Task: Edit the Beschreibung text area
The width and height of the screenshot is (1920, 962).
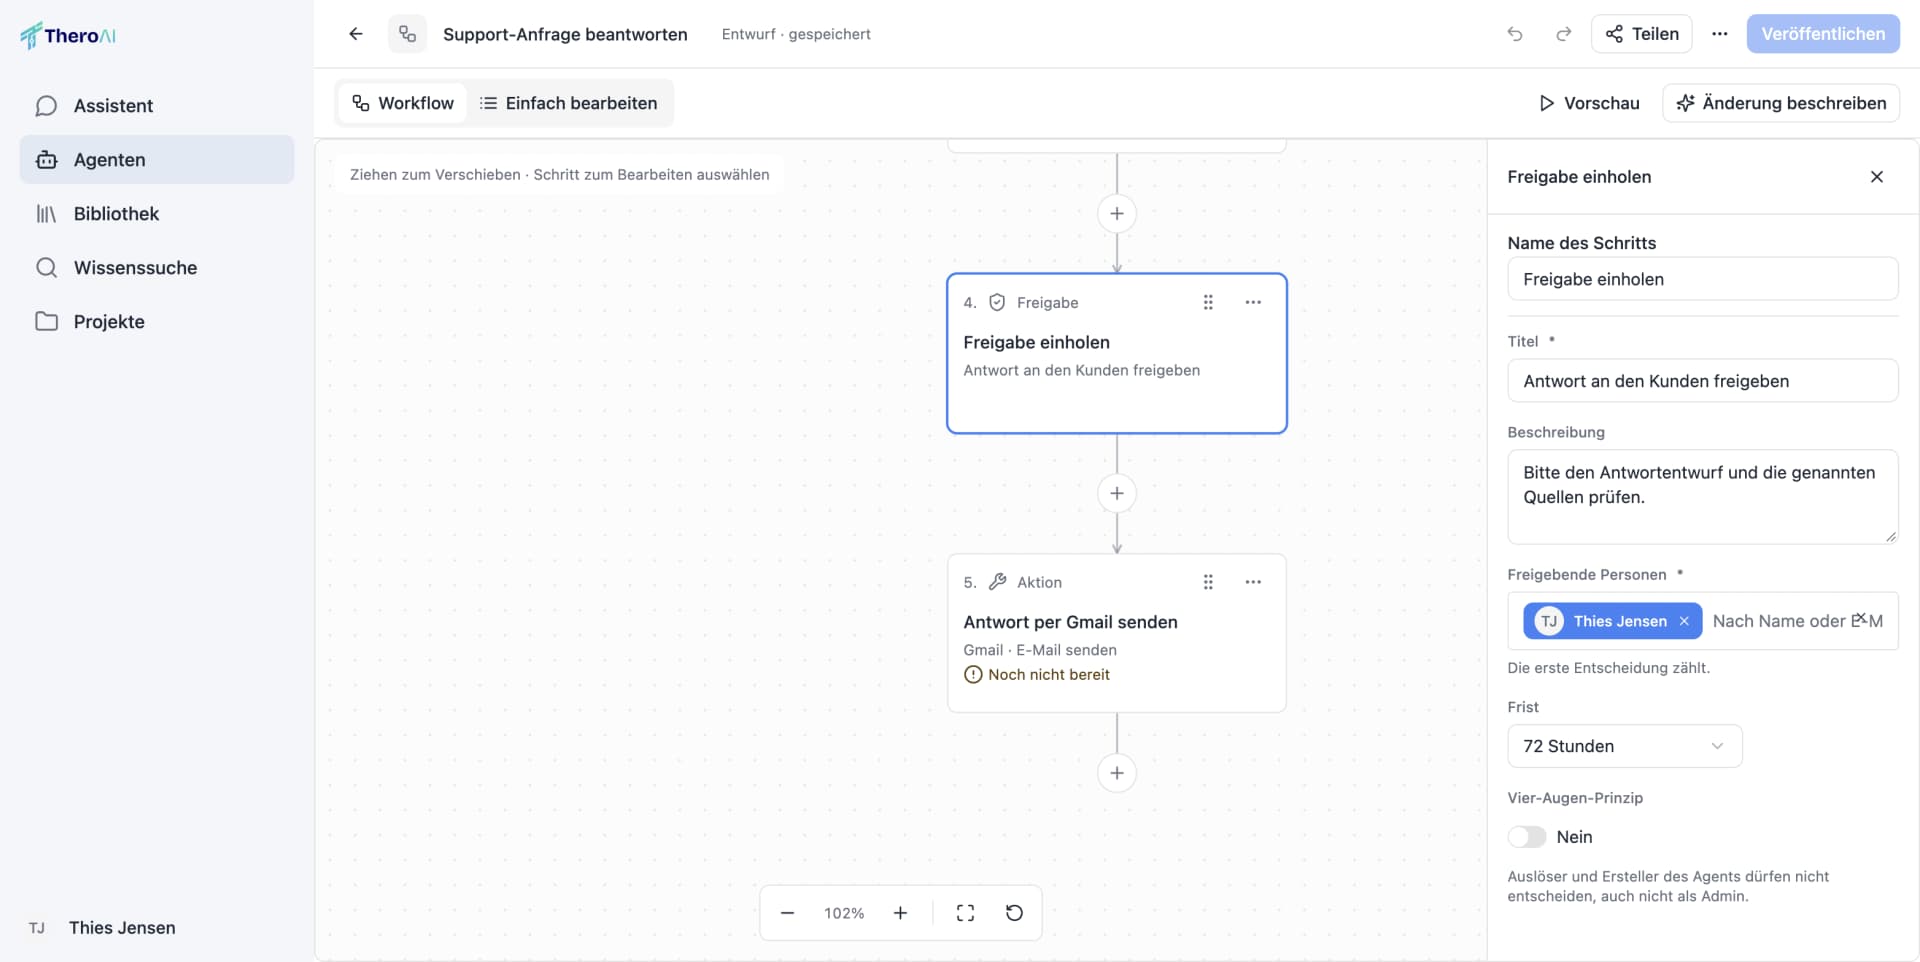Action: coord(1703,497)
